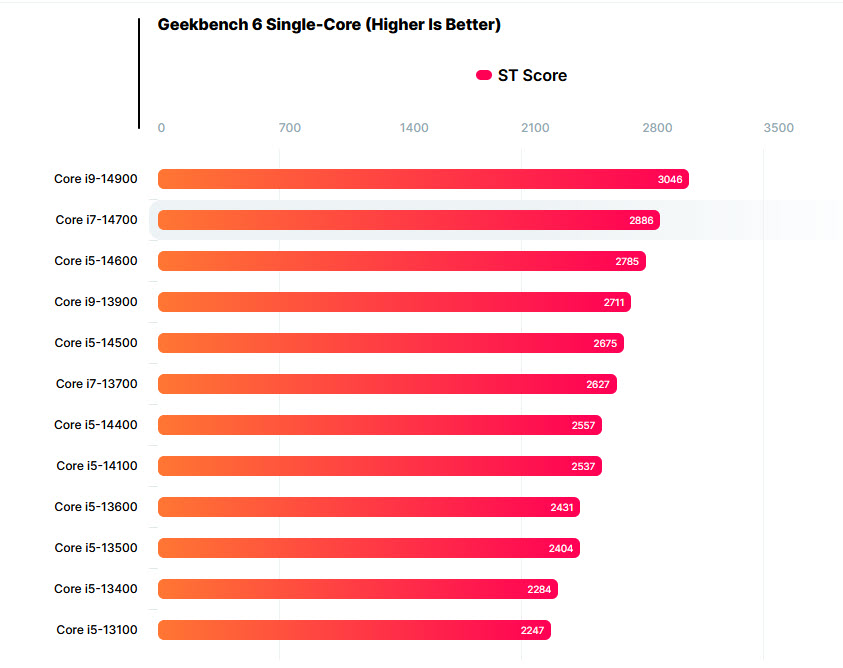Click the Core i7-13700 bar
This screenshot has height=668, width=843.
tap(387, 384)
